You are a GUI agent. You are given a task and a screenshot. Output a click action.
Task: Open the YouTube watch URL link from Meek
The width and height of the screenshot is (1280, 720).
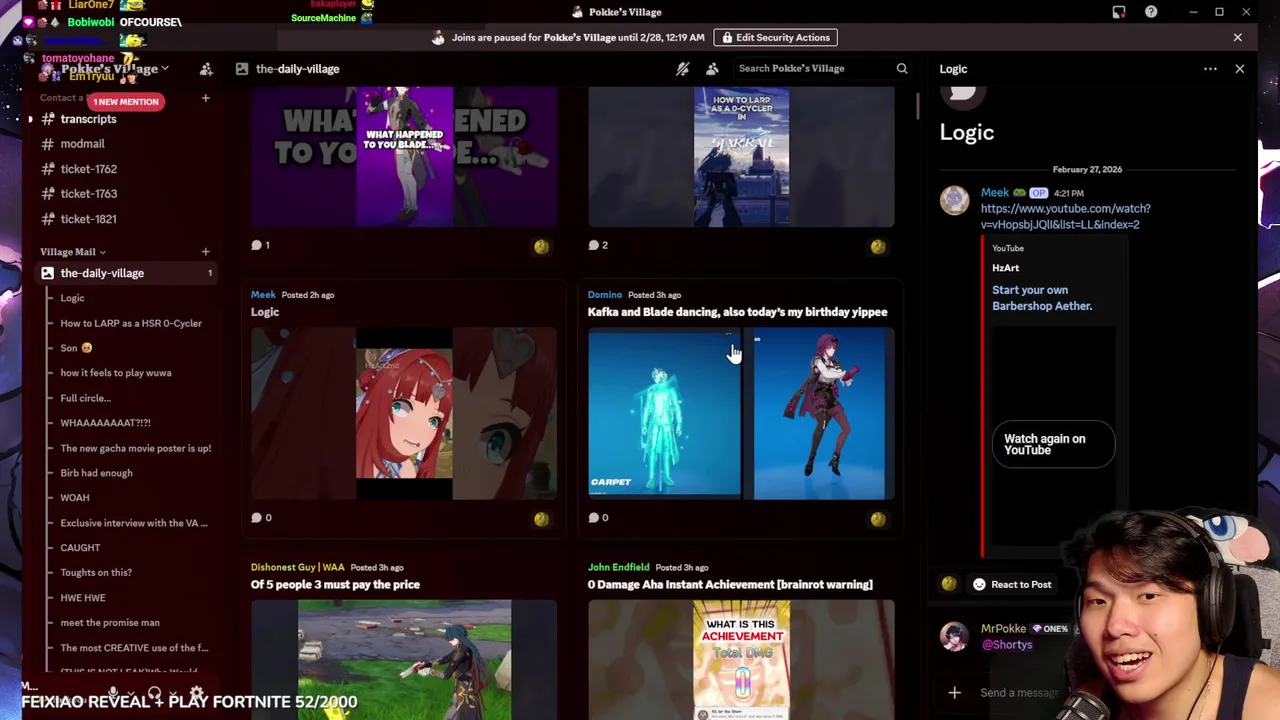pyautogui.click(x=1065, y=217)
